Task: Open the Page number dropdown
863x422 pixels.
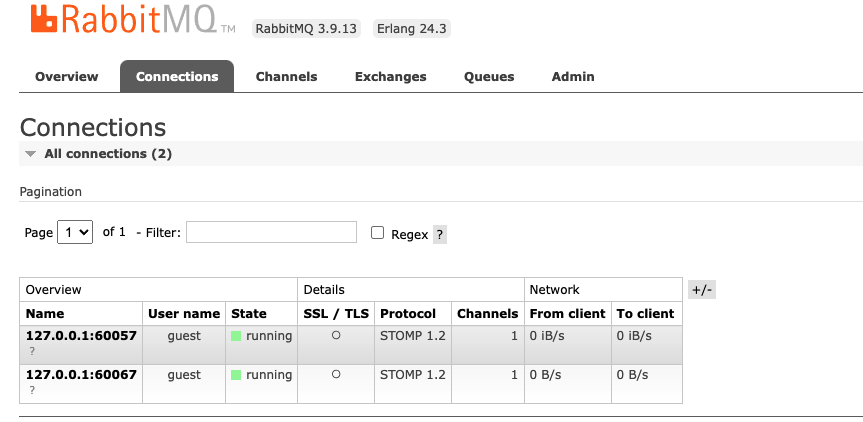Action: [75, 232]
